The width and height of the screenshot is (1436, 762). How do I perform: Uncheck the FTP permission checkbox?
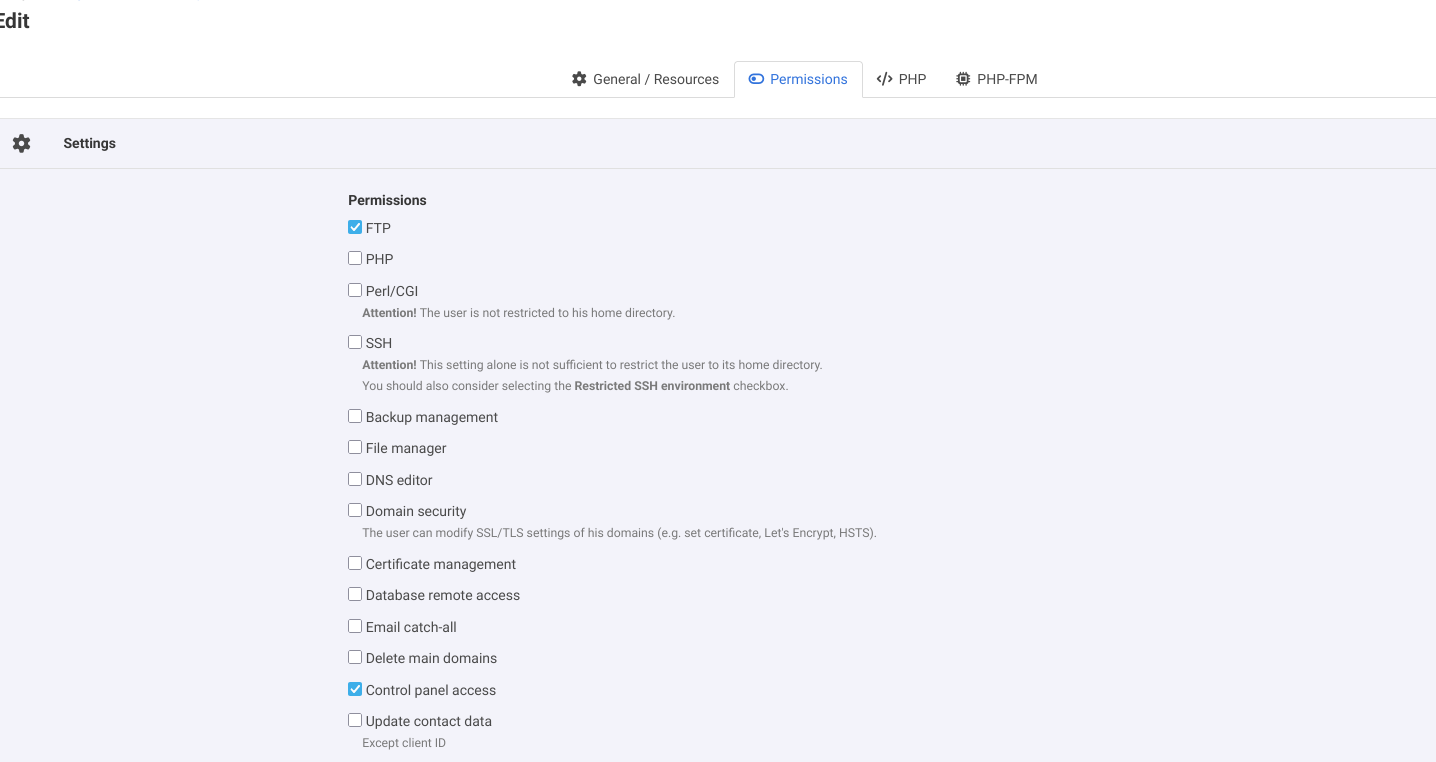pyautogui.click(x=355, y=227)
